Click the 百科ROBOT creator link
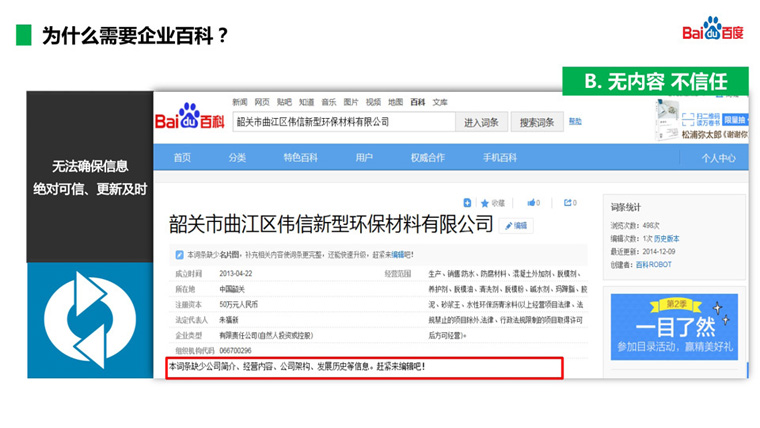The height and width of the screenshot is (428, 760). pos(653,265)
